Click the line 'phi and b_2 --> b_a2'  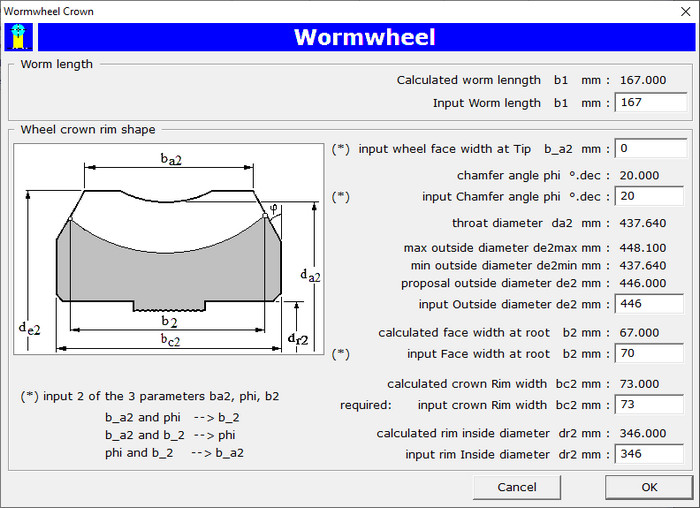[x=175, y=453]
